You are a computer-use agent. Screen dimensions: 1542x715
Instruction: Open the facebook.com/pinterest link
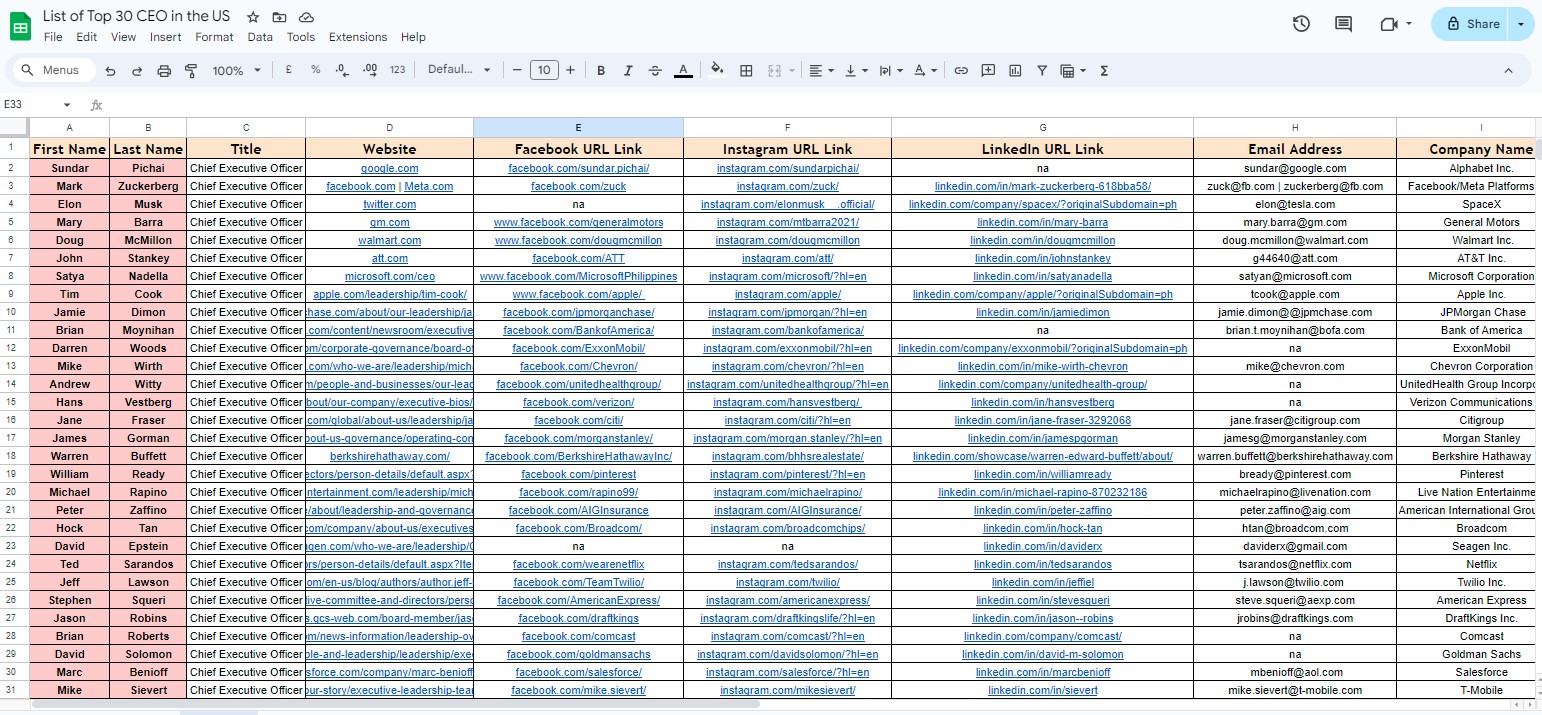pos(578,474)
